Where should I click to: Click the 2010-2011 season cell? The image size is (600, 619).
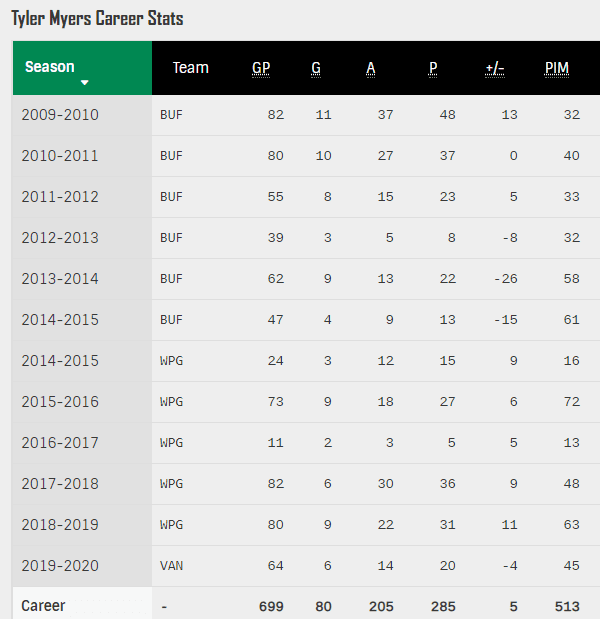[x=60, y=156]
